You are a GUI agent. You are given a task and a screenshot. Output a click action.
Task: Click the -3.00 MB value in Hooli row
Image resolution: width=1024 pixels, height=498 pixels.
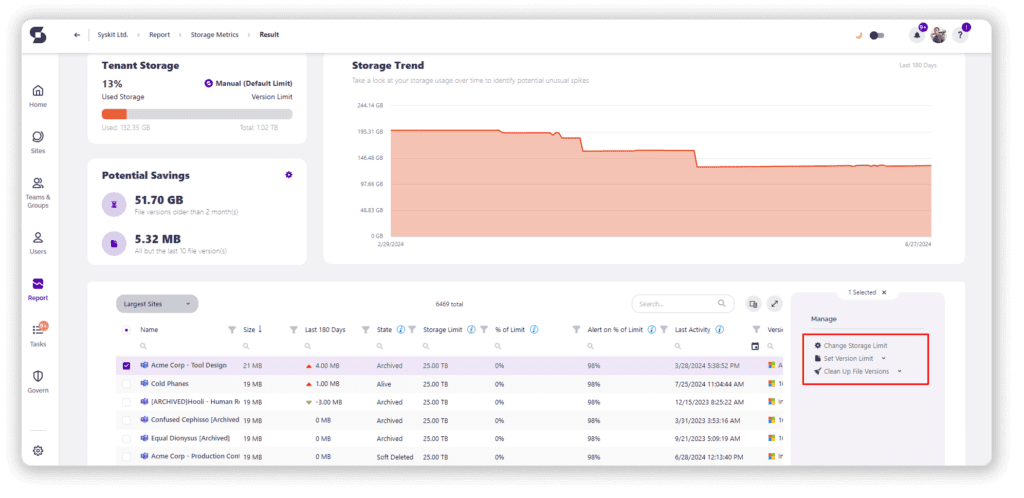click(329, 402)
